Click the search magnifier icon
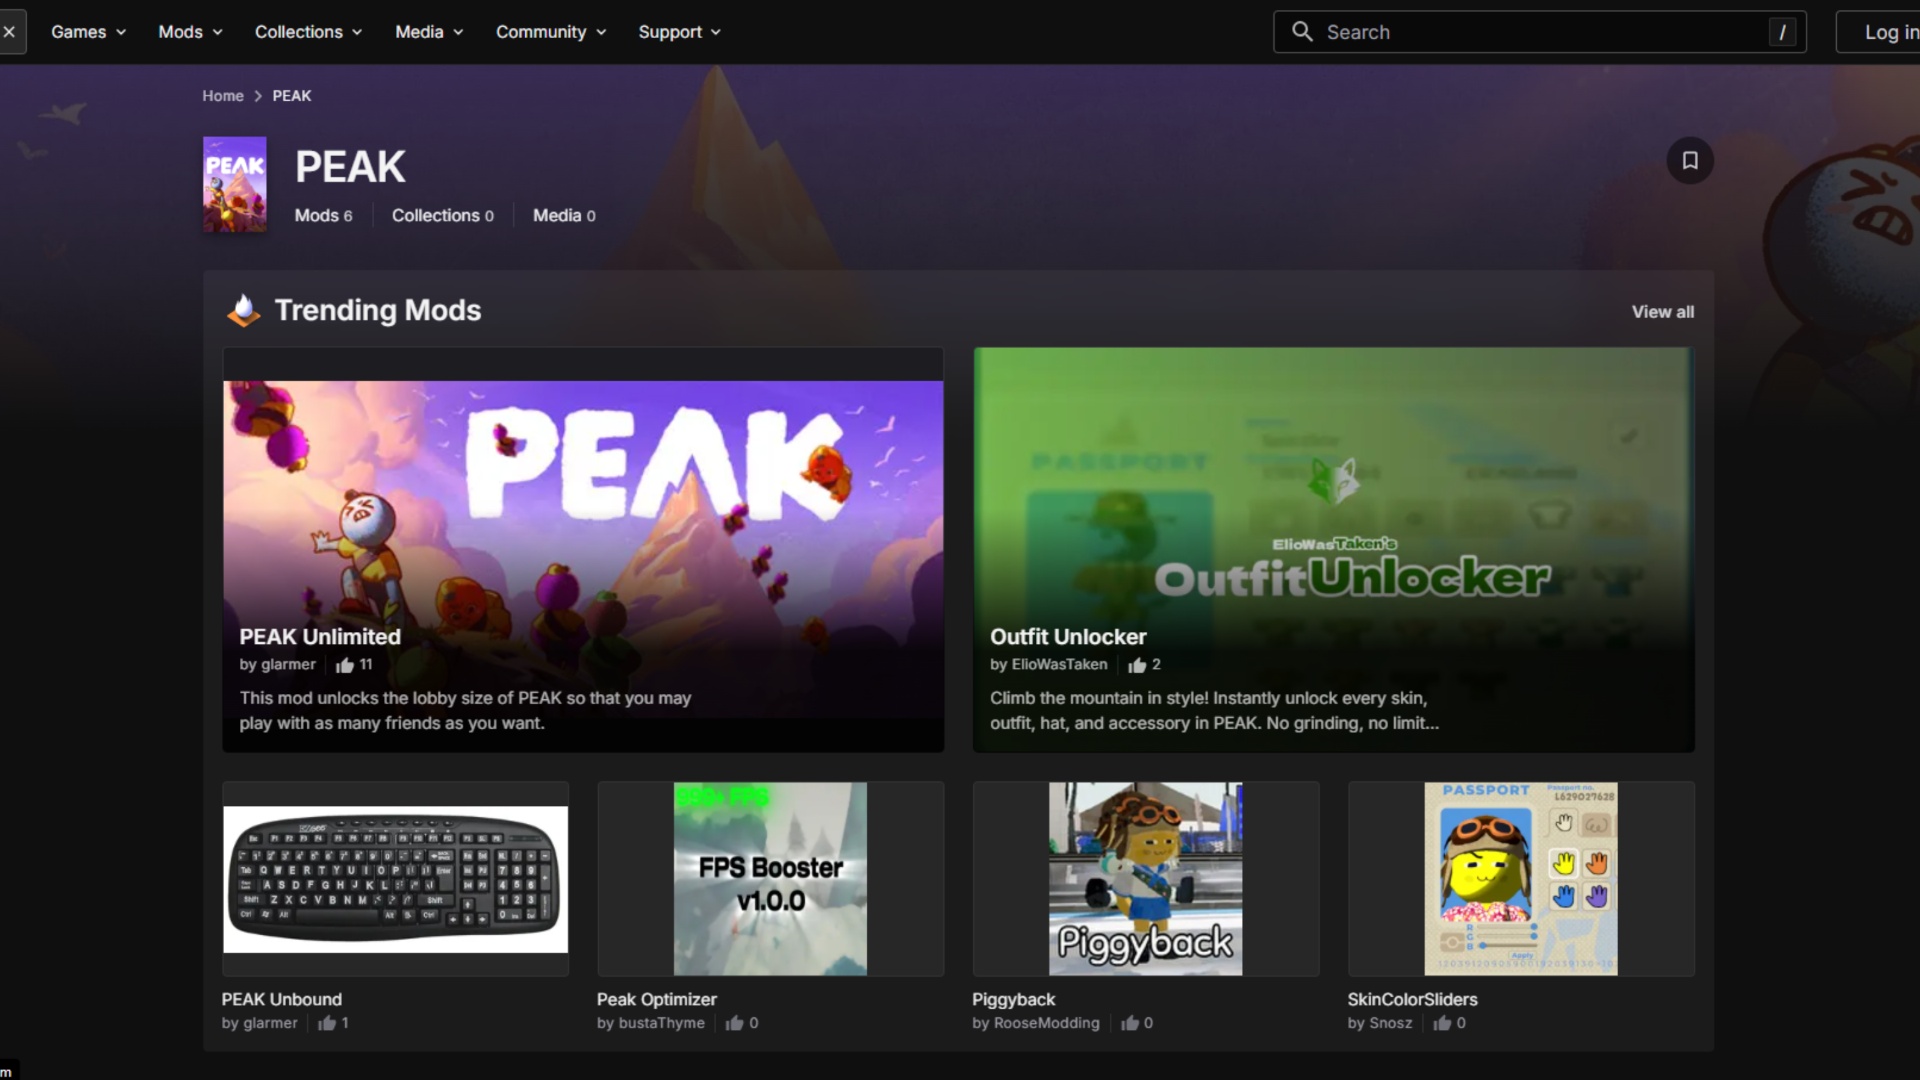 [1302, 32]
